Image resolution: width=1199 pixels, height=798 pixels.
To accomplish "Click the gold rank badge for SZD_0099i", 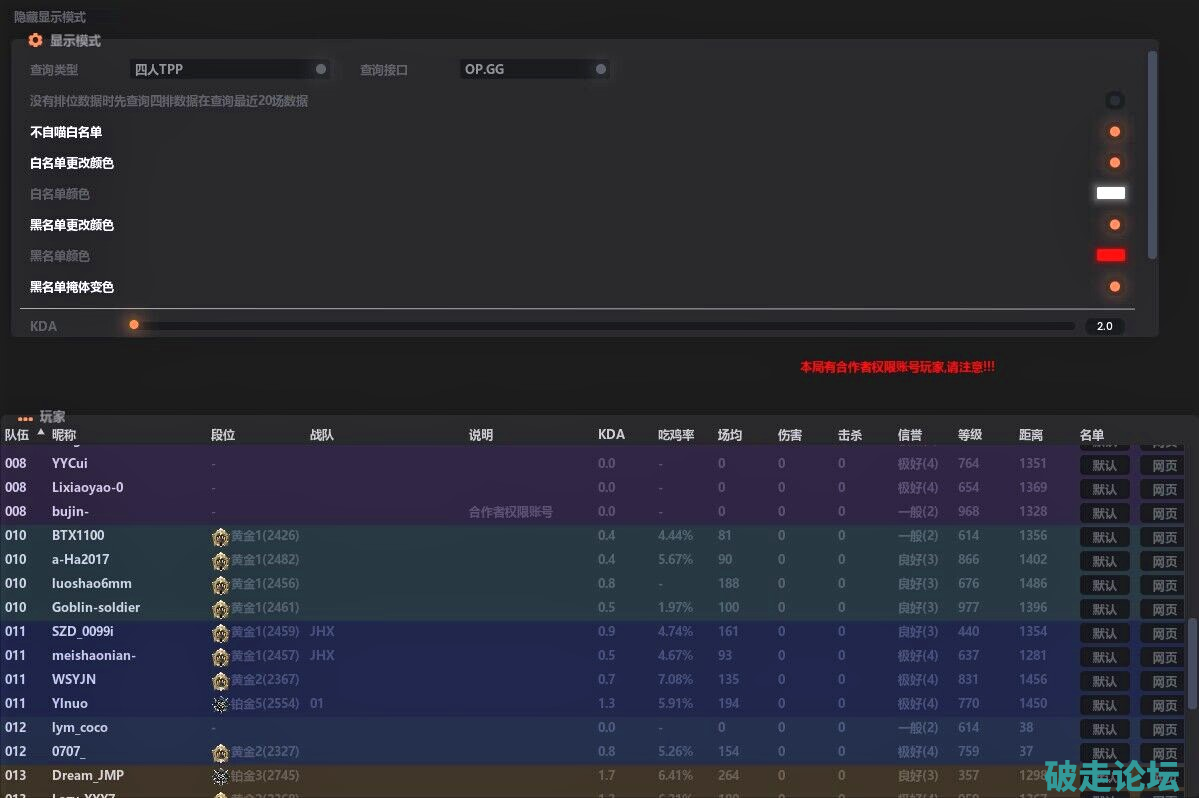I will [x=220, y=633].
